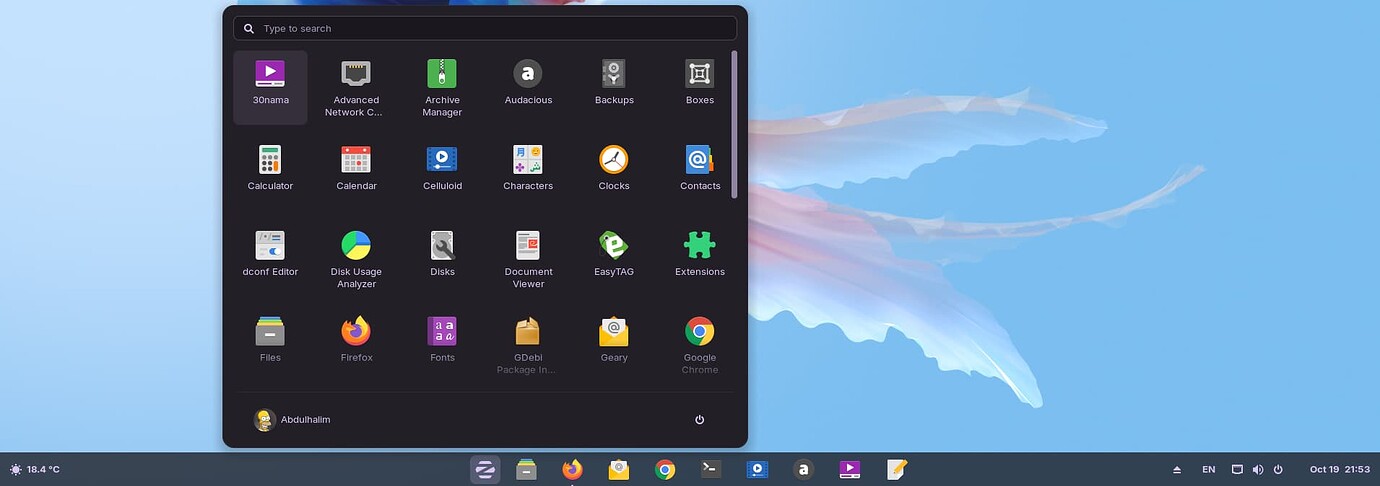
Task: Open Firefox from the taskbar
Action: [572, 469]
